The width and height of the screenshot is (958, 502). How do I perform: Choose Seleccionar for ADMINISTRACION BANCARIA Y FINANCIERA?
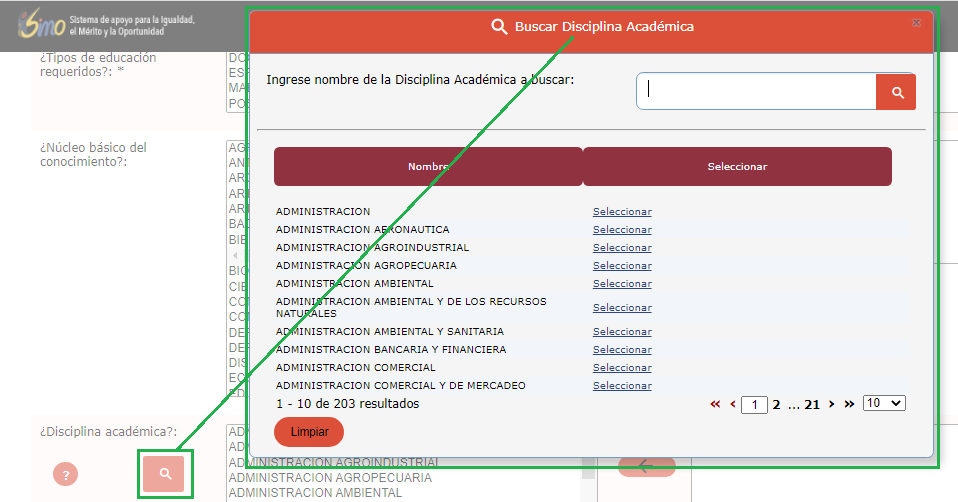(622, 350)
